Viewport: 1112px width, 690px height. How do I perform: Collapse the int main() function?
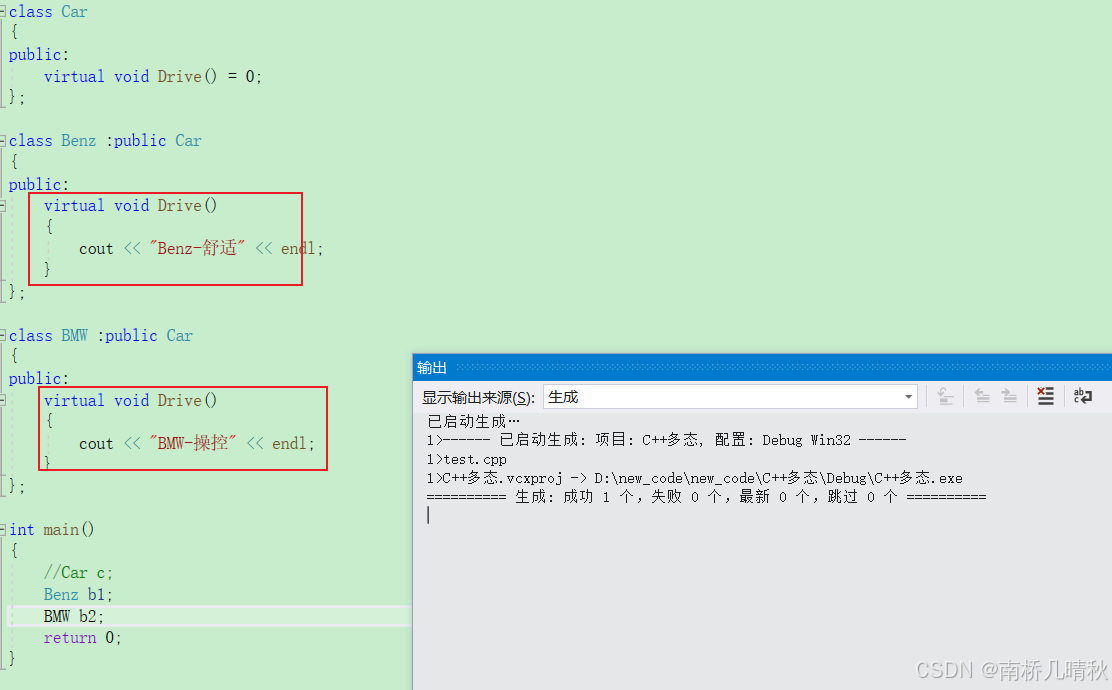(3, 530)
